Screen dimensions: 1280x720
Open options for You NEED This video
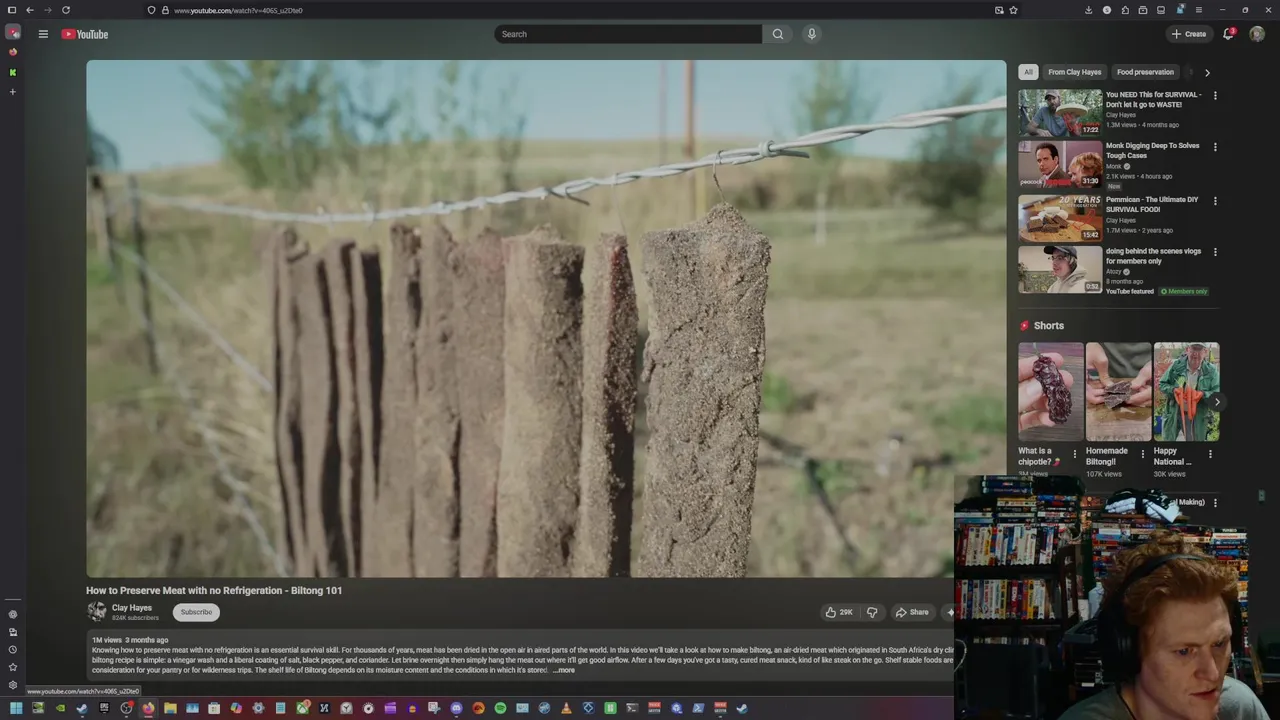tap(1215, 96)
